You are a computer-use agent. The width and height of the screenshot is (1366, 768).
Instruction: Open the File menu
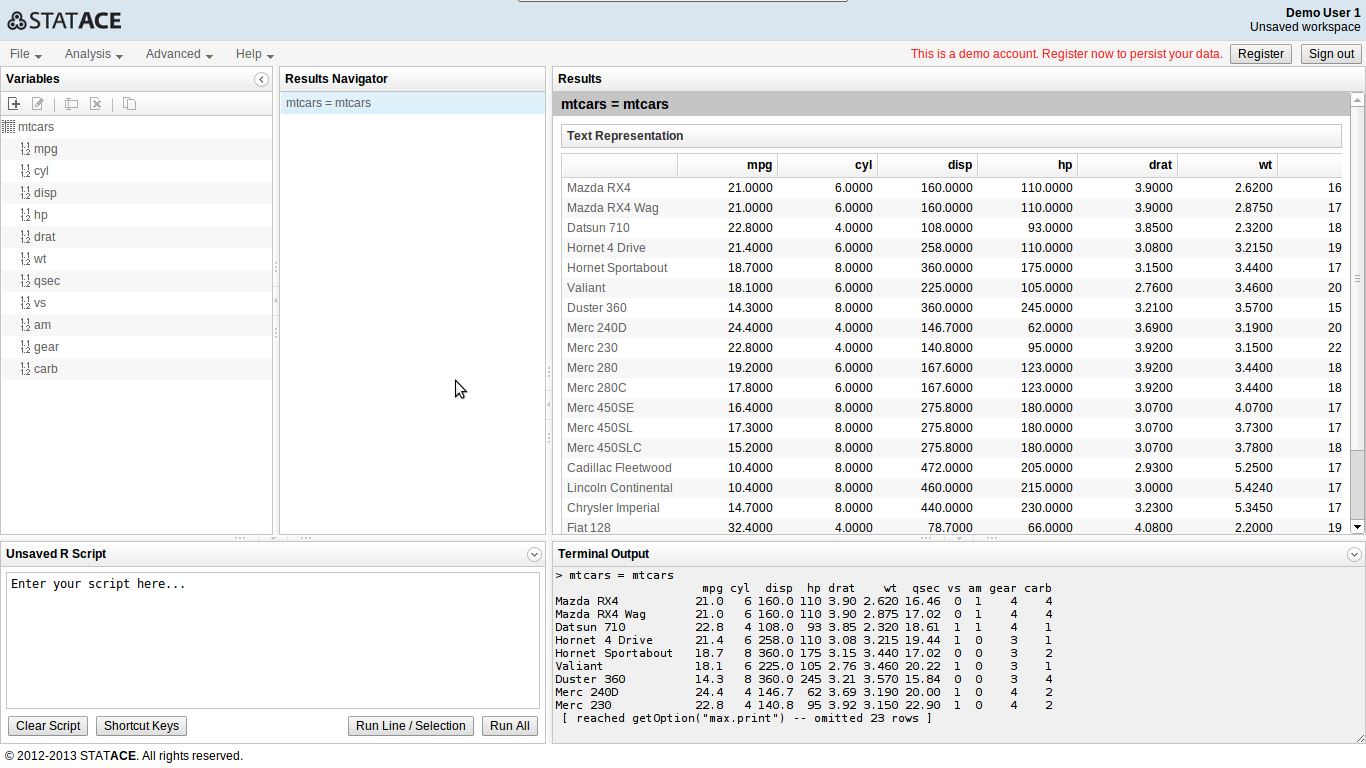coord(25,54)
